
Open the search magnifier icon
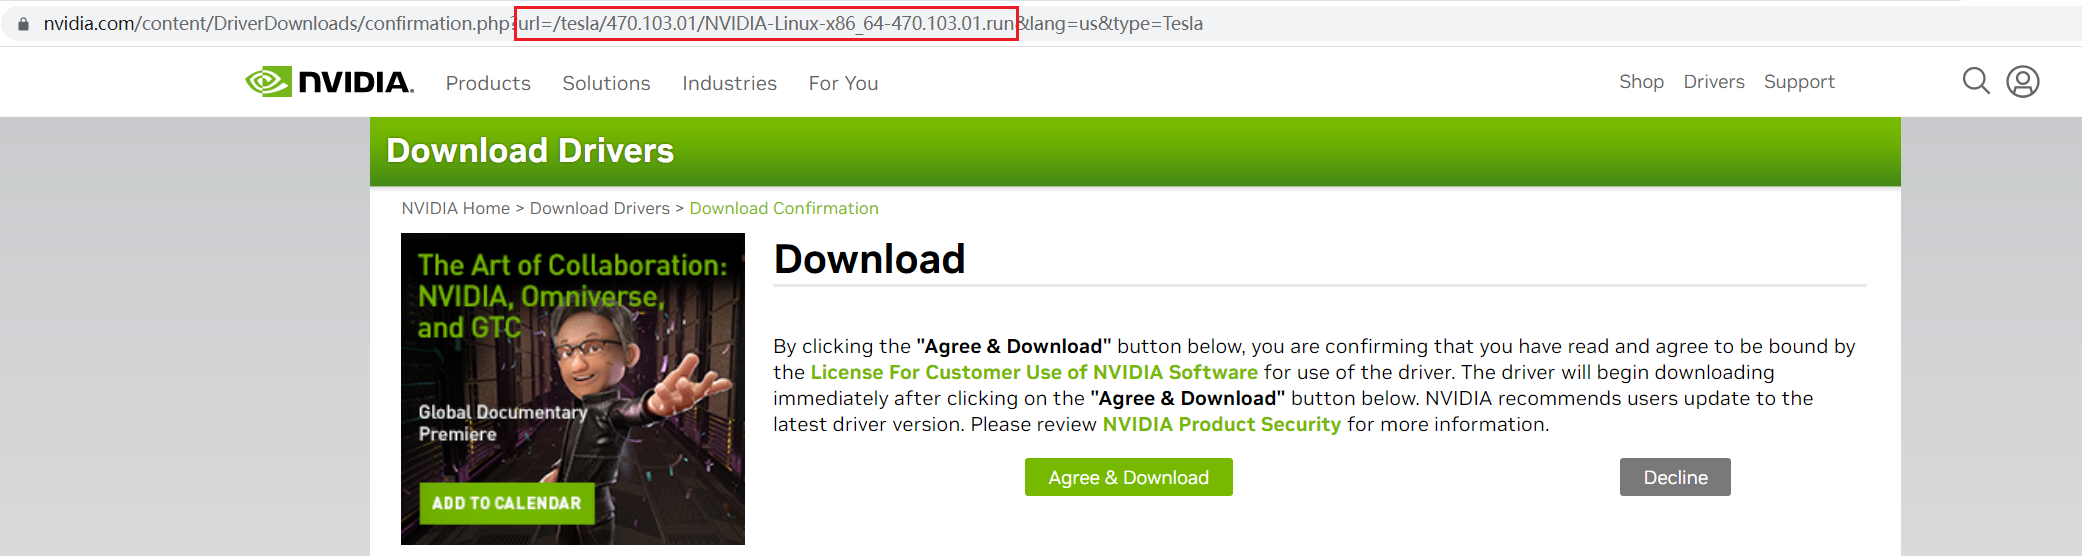point(1976,81)
